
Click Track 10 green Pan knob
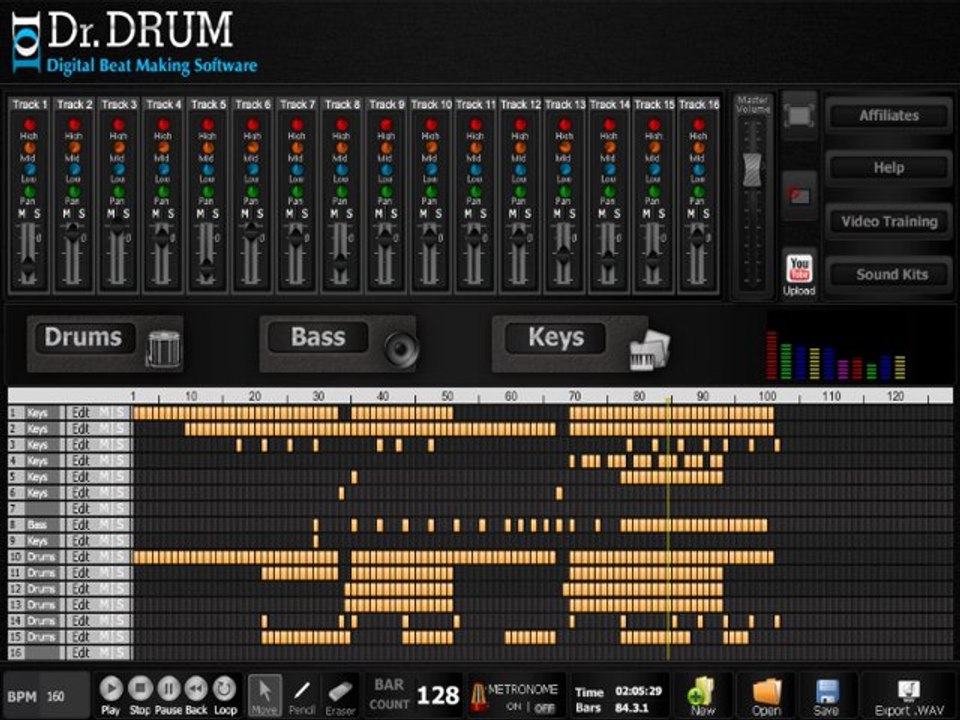point(430,192)
